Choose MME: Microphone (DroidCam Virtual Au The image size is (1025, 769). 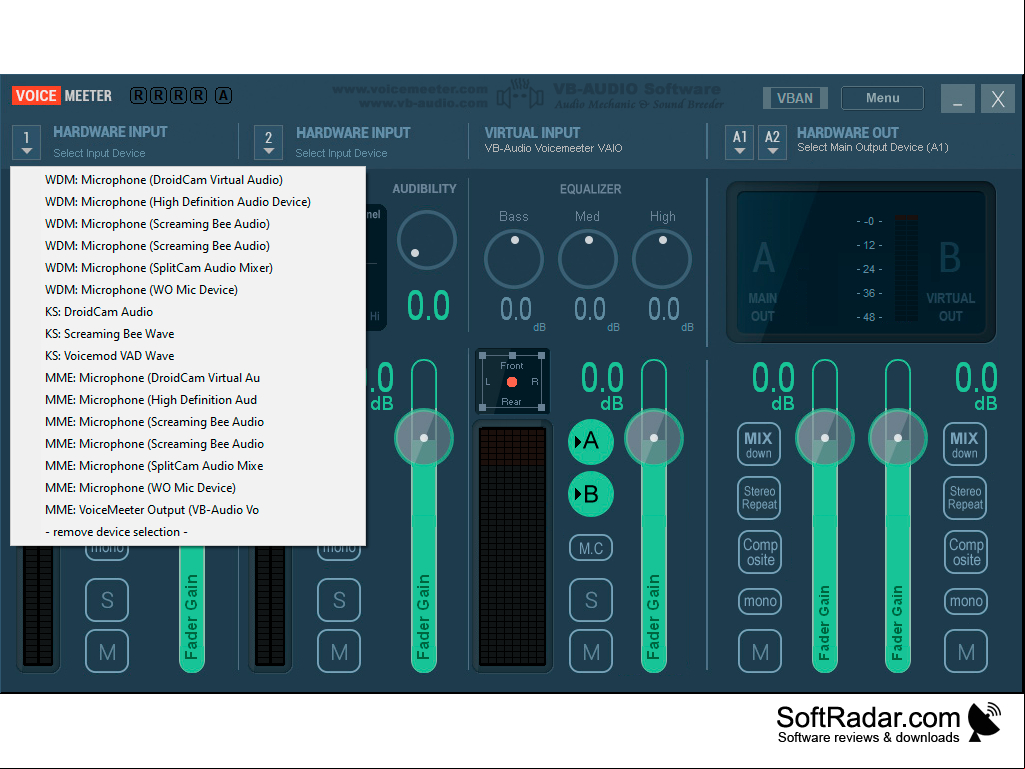188,378
